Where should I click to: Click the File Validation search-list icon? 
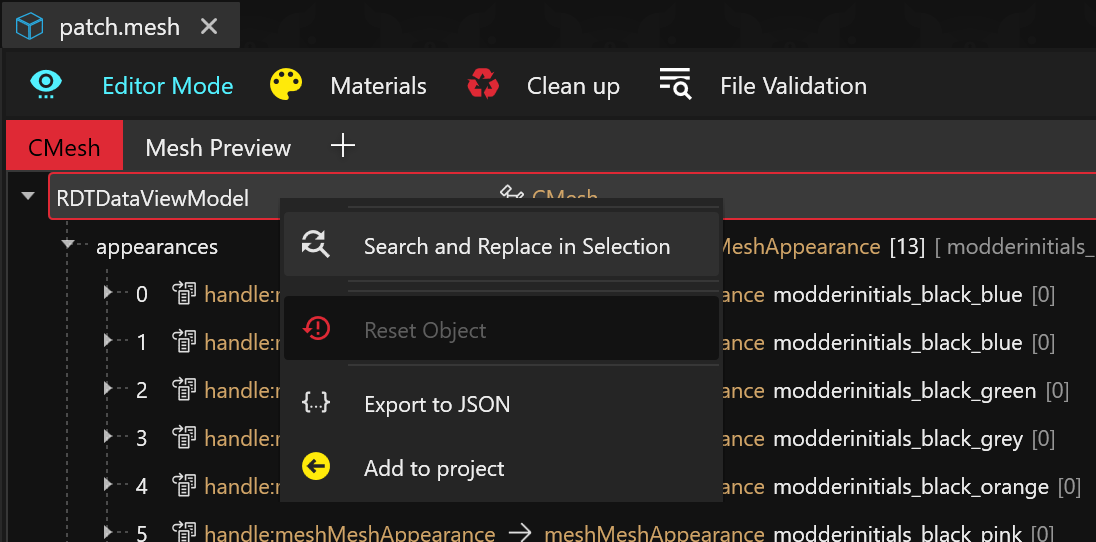pyautogui.click(x=675, y=85)
